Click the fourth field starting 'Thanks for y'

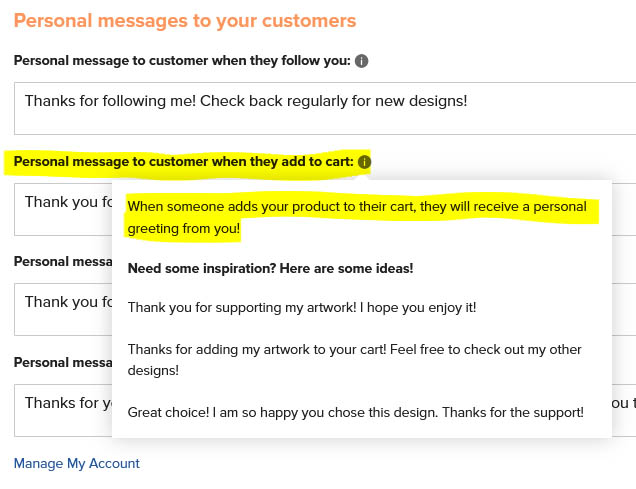[x=63, y=410]
